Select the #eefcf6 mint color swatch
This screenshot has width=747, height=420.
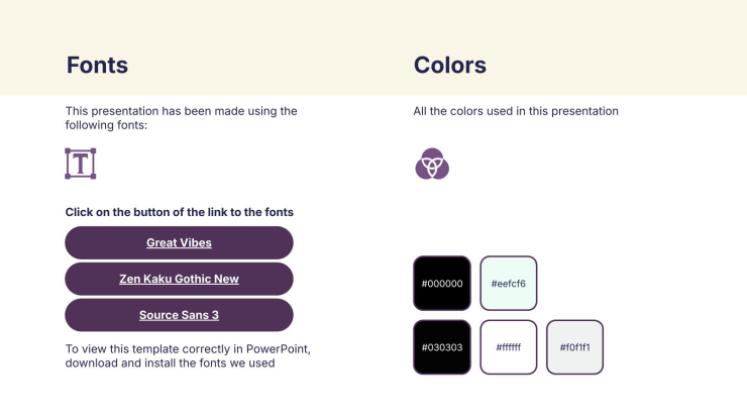pyautogui.click(x=508, y=283)
